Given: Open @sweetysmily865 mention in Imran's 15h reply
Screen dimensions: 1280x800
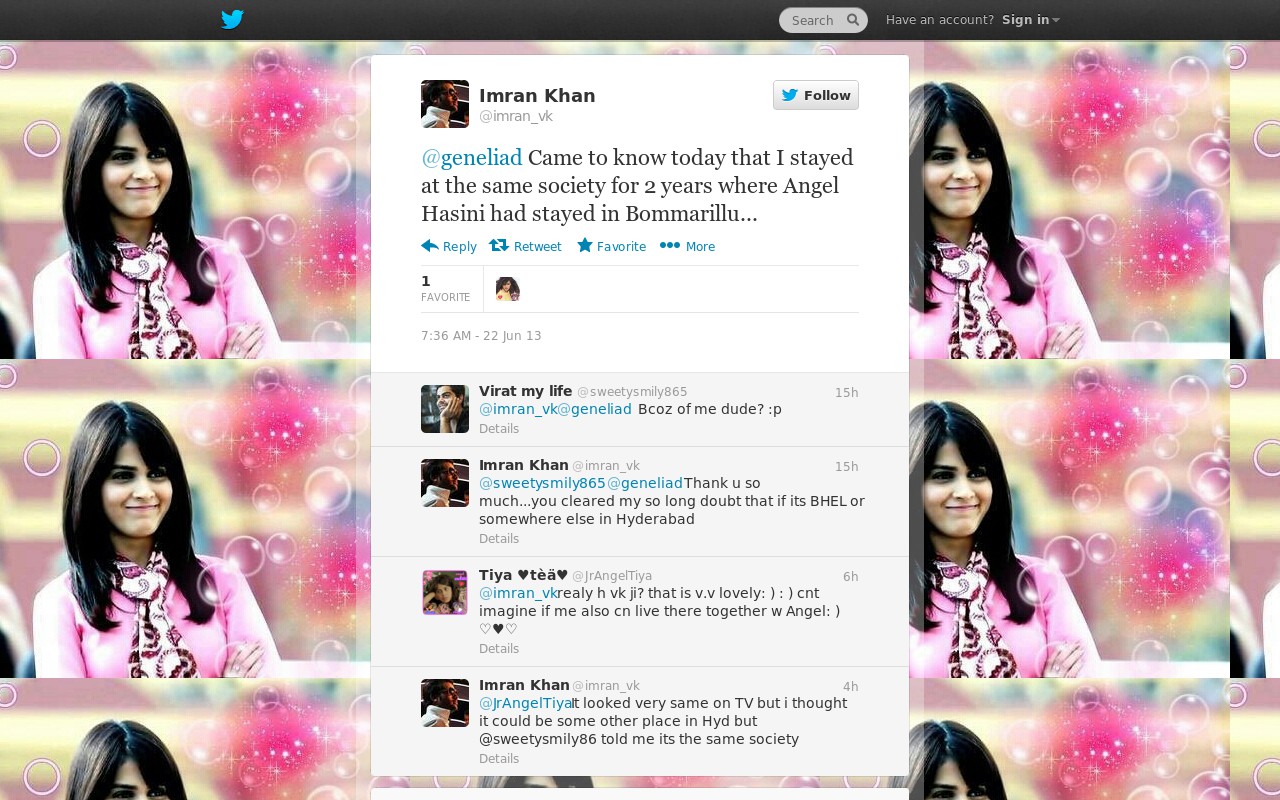Looking at the screenshot, I should tap(543, 483).
